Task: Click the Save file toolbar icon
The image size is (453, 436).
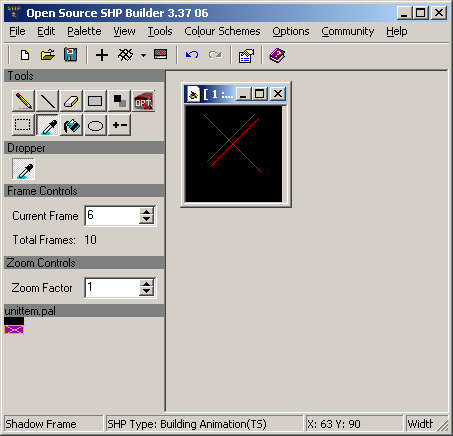Action: 70,55
